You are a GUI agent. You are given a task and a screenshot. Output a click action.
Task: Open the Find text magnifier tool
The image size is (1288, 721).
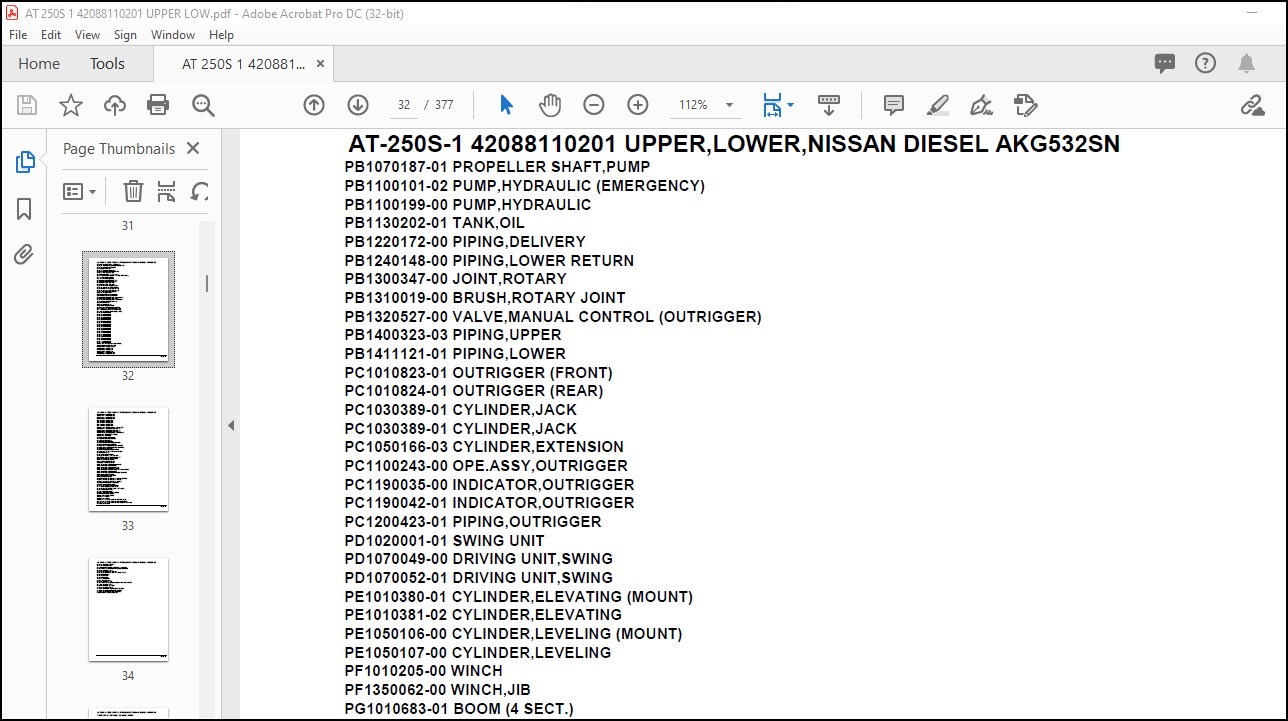tap(203, 105)
